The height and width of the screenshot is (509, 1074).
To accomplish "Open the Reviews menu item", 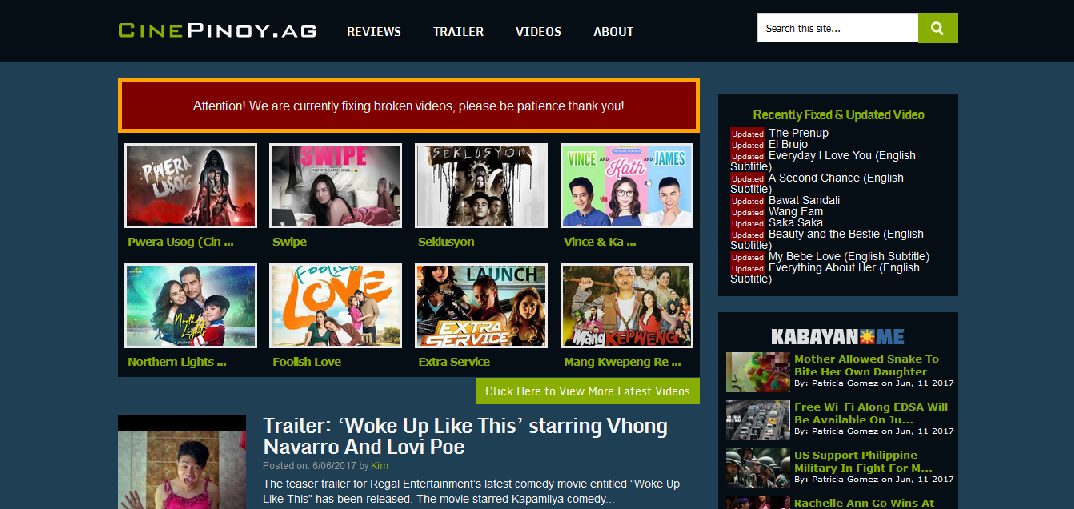I will point(373,32).
